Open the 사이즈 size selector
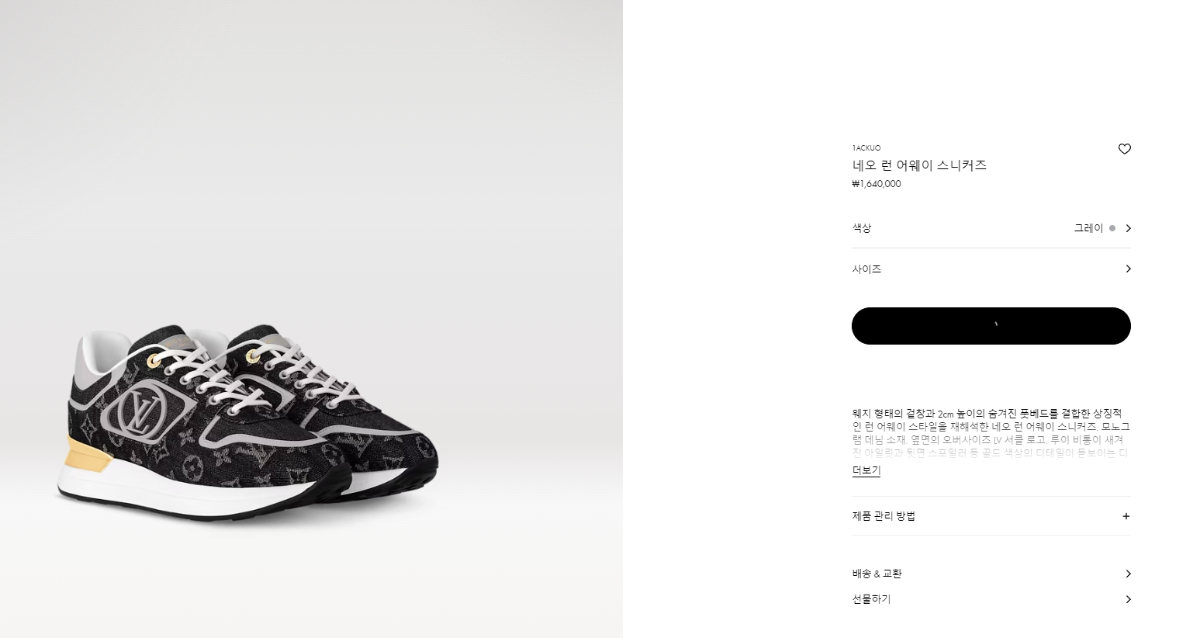1200x638 pixels. (x=991, y=269)
